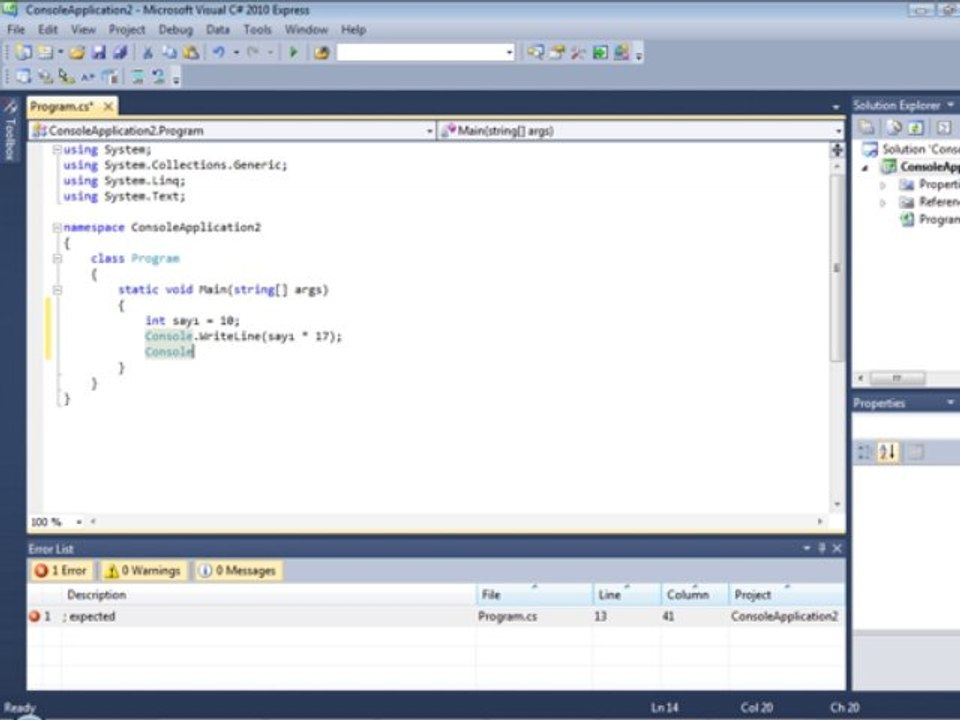
Task: Click the New Project toolbar icon
Action: coord(23,53)
